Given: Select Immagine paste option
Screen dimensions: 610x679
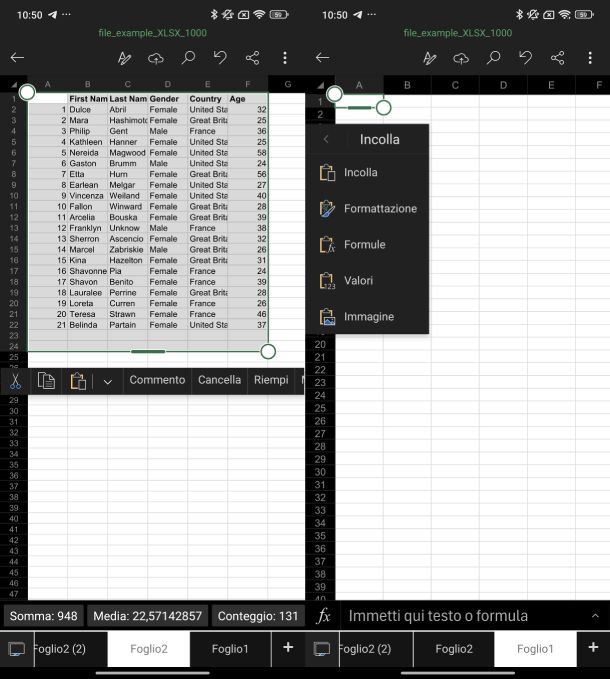Looking at the screenshot, I should [367, 316].
